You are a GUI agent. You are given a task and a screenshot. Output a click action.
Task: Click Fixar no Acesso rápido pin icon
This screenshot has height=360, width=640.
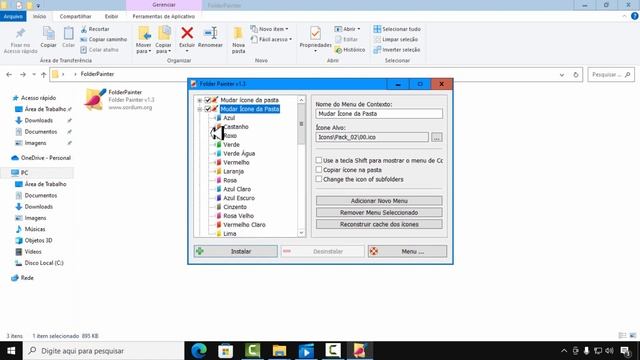[20, 33]
